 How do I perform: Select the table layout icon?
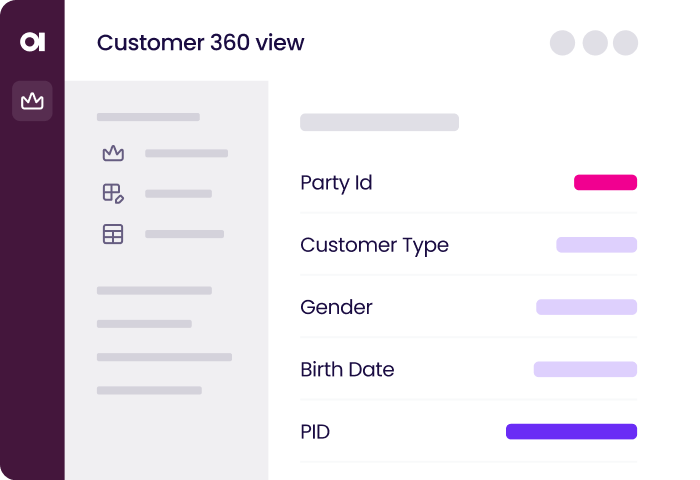pos(113,234)
